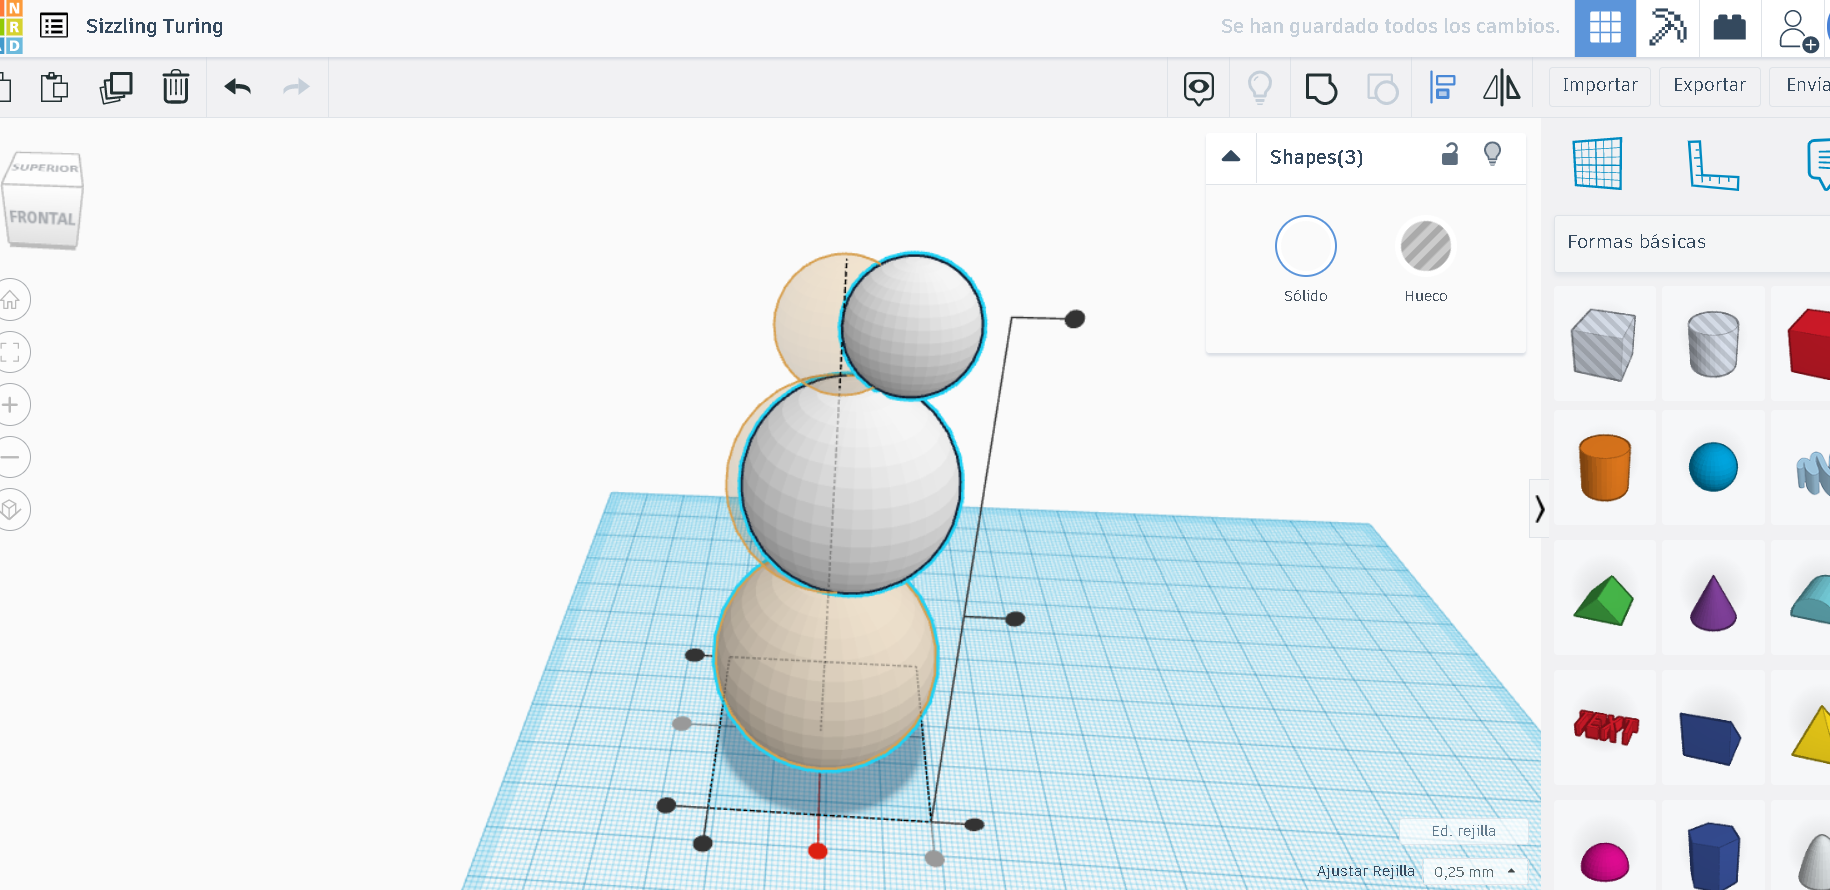Screen dimensions: 1830x890
Task: Open the Blocks pickaxe mode
Action: (x=1667, y=27)
